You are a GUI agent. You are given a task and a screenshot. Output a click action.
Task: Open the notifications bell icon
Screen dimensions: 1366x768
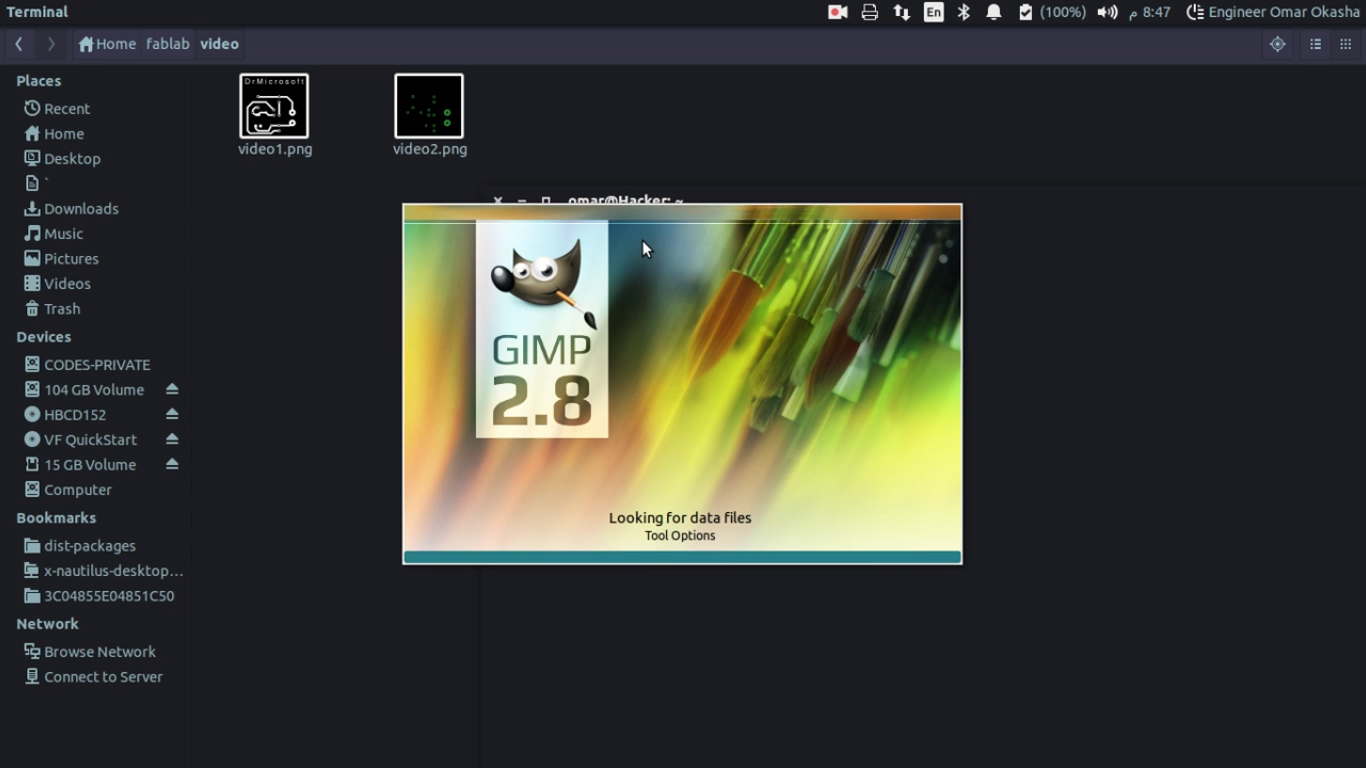point(994,12)
